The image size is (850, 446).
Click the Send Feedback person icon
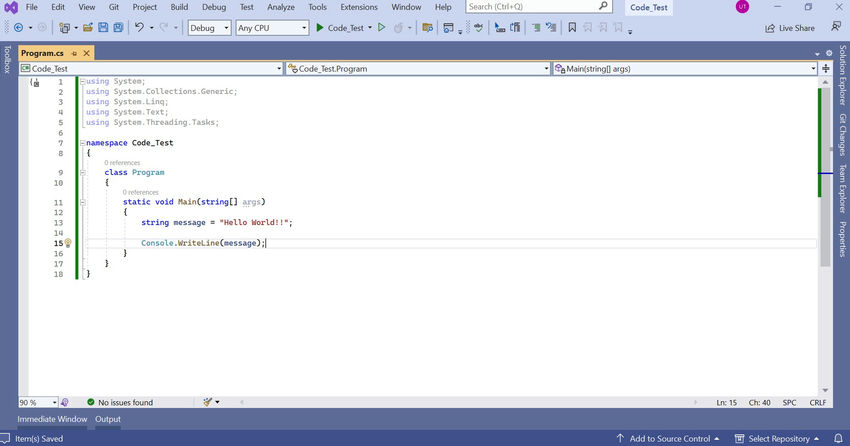[x=836, y=28]
